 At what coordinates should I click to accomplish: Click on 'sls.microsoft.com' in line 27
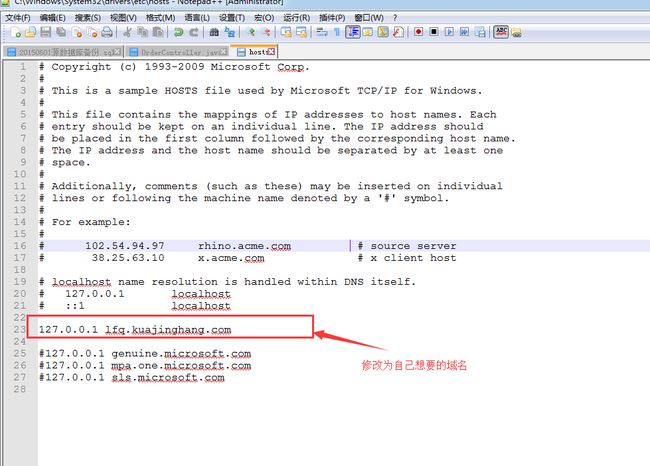(x=168, y=378)
